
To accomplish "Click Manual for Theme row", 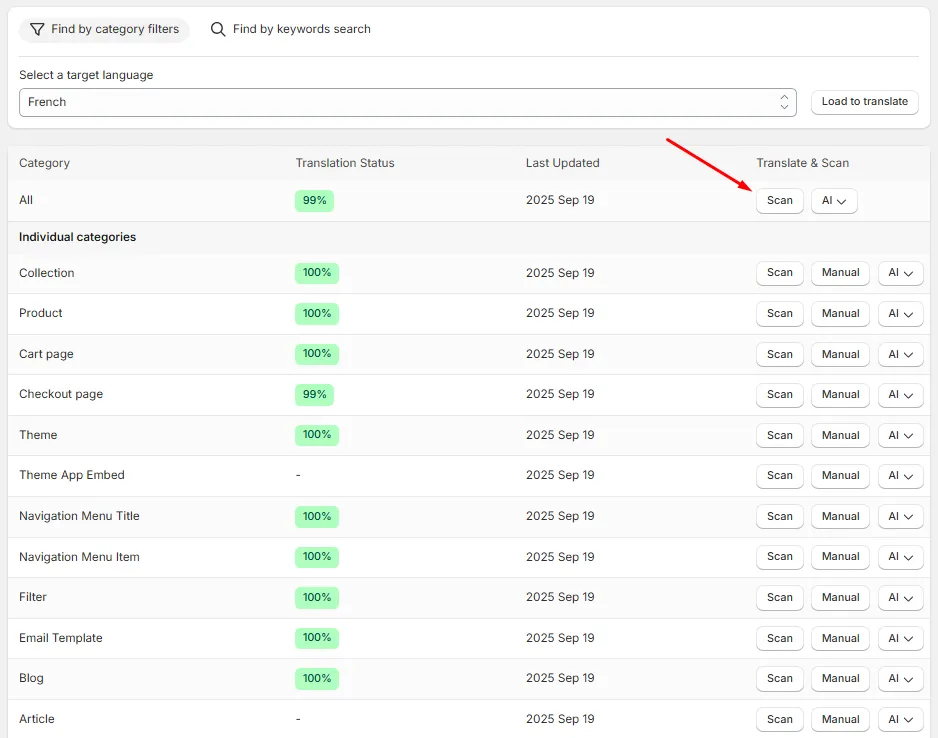I will [x=840, y=435].
